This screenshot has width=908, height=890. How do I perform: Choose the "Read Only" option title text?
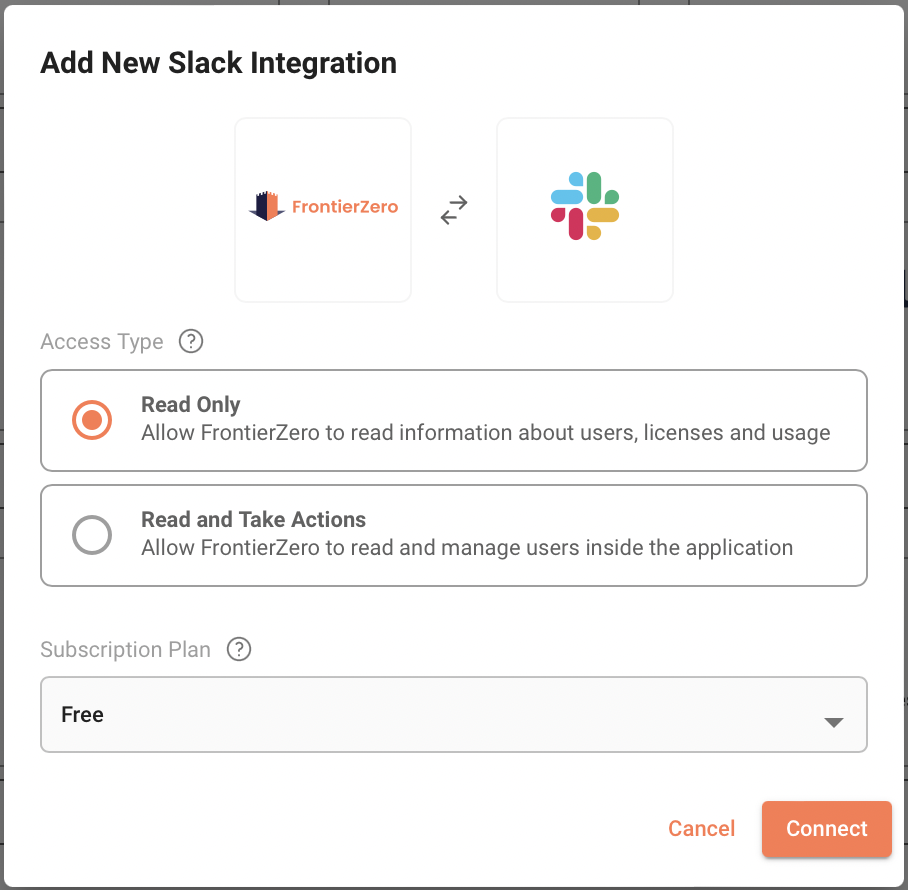(x=191, y=405)
